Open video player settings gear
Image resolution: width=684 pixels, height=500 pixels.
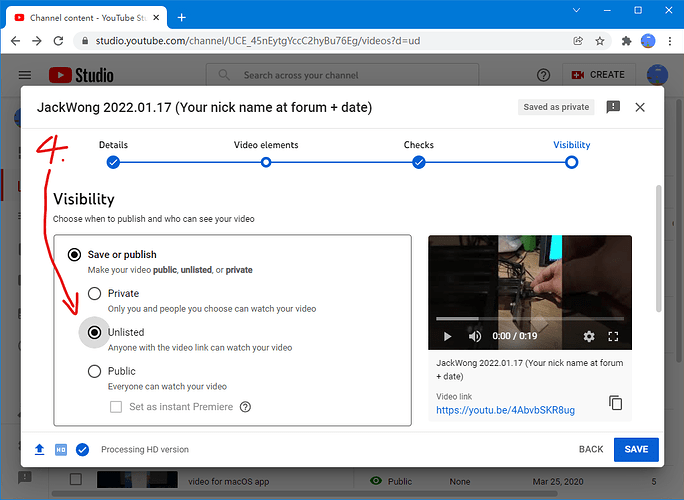click(x=589, y=336)
